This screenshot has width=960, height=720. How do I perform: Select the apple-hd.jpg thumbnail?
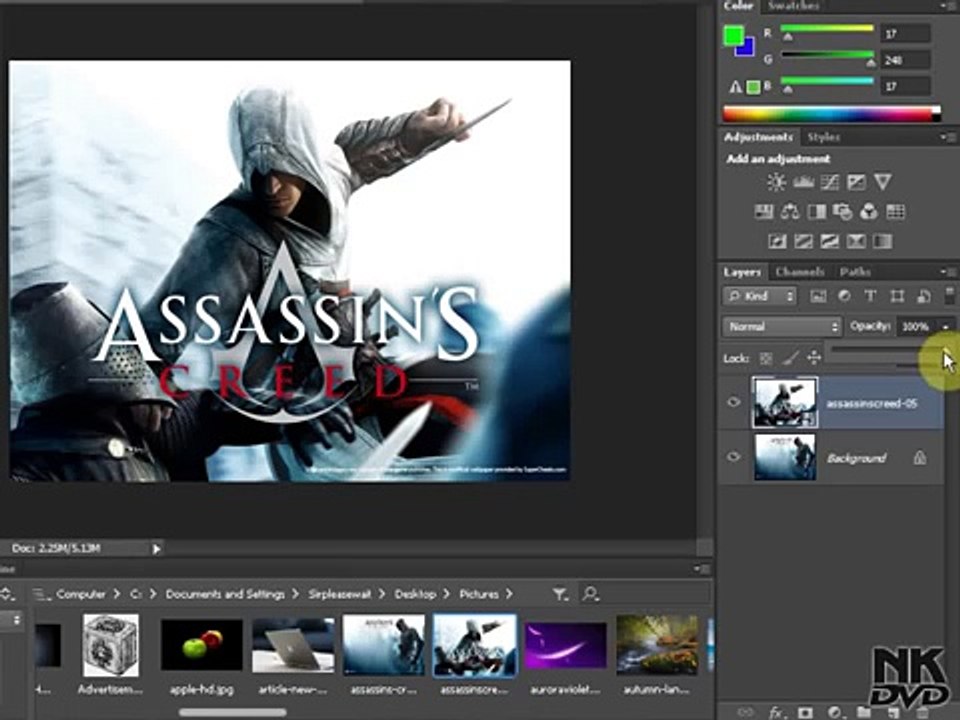click(201, 645)
